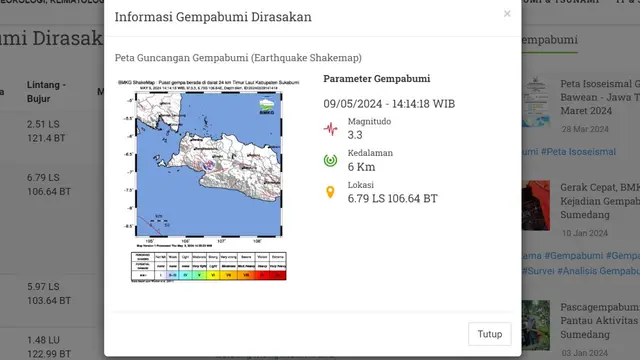
Task: Click the Parameter Gempabumi heading
Action: pyautogui.click(x=377, y=78)
